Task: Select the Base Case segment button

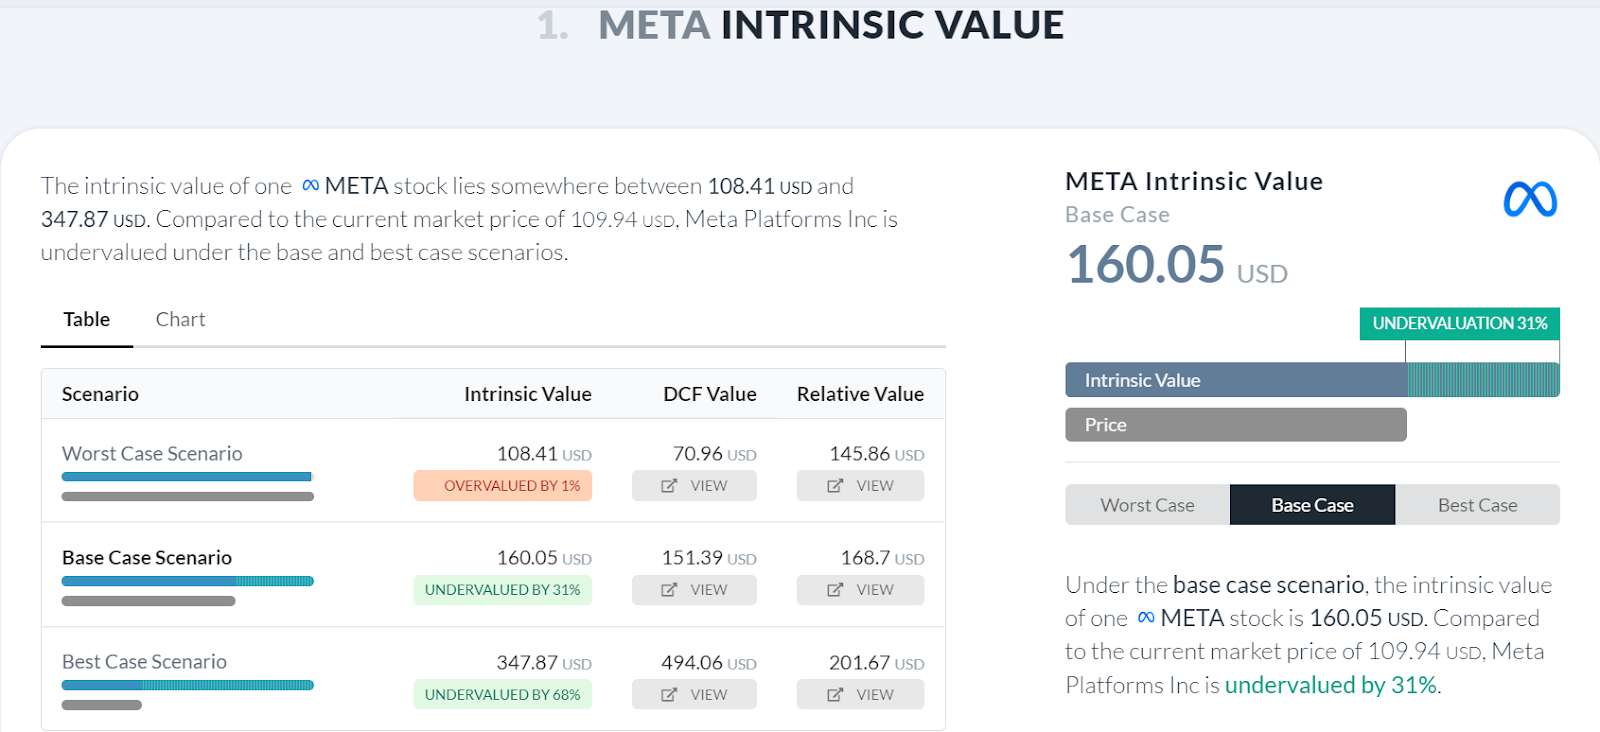Action: 1312,505
